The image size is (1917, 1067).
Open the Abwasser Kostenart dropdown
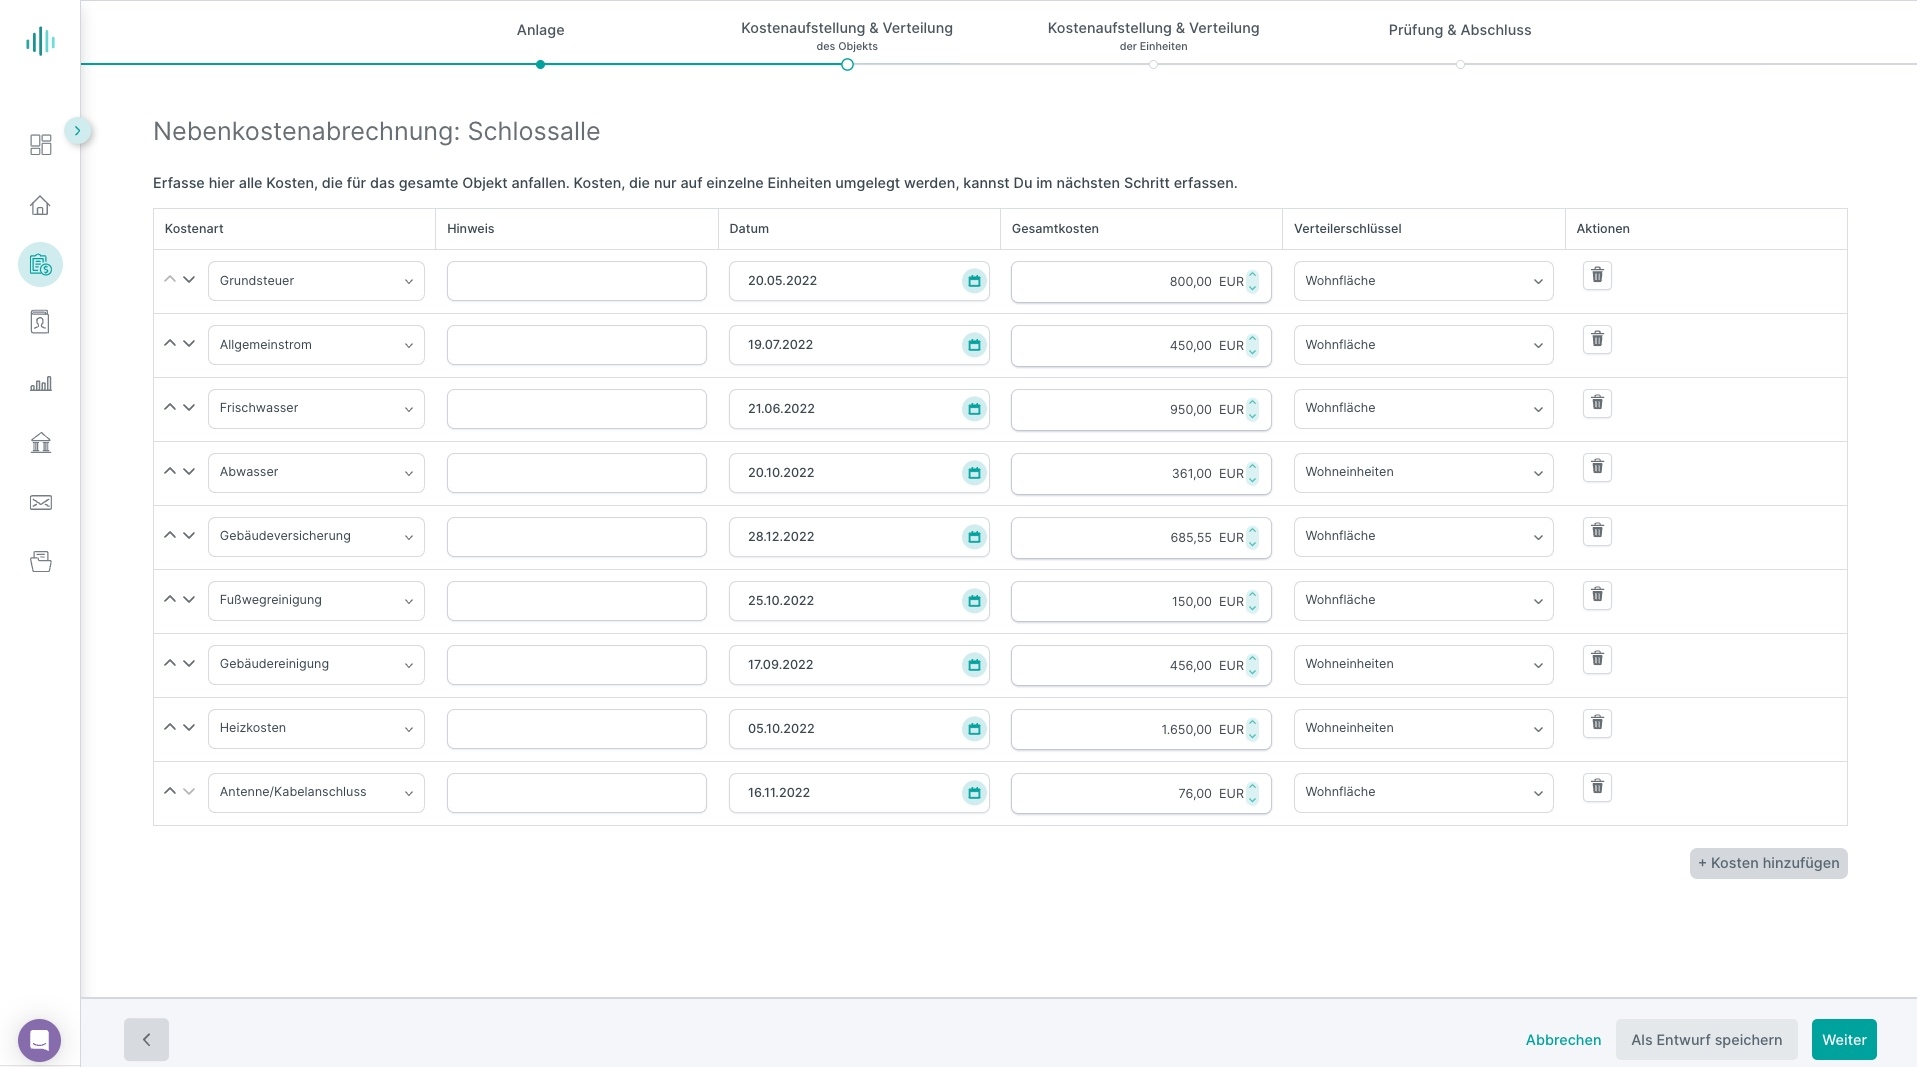(316, 473)
